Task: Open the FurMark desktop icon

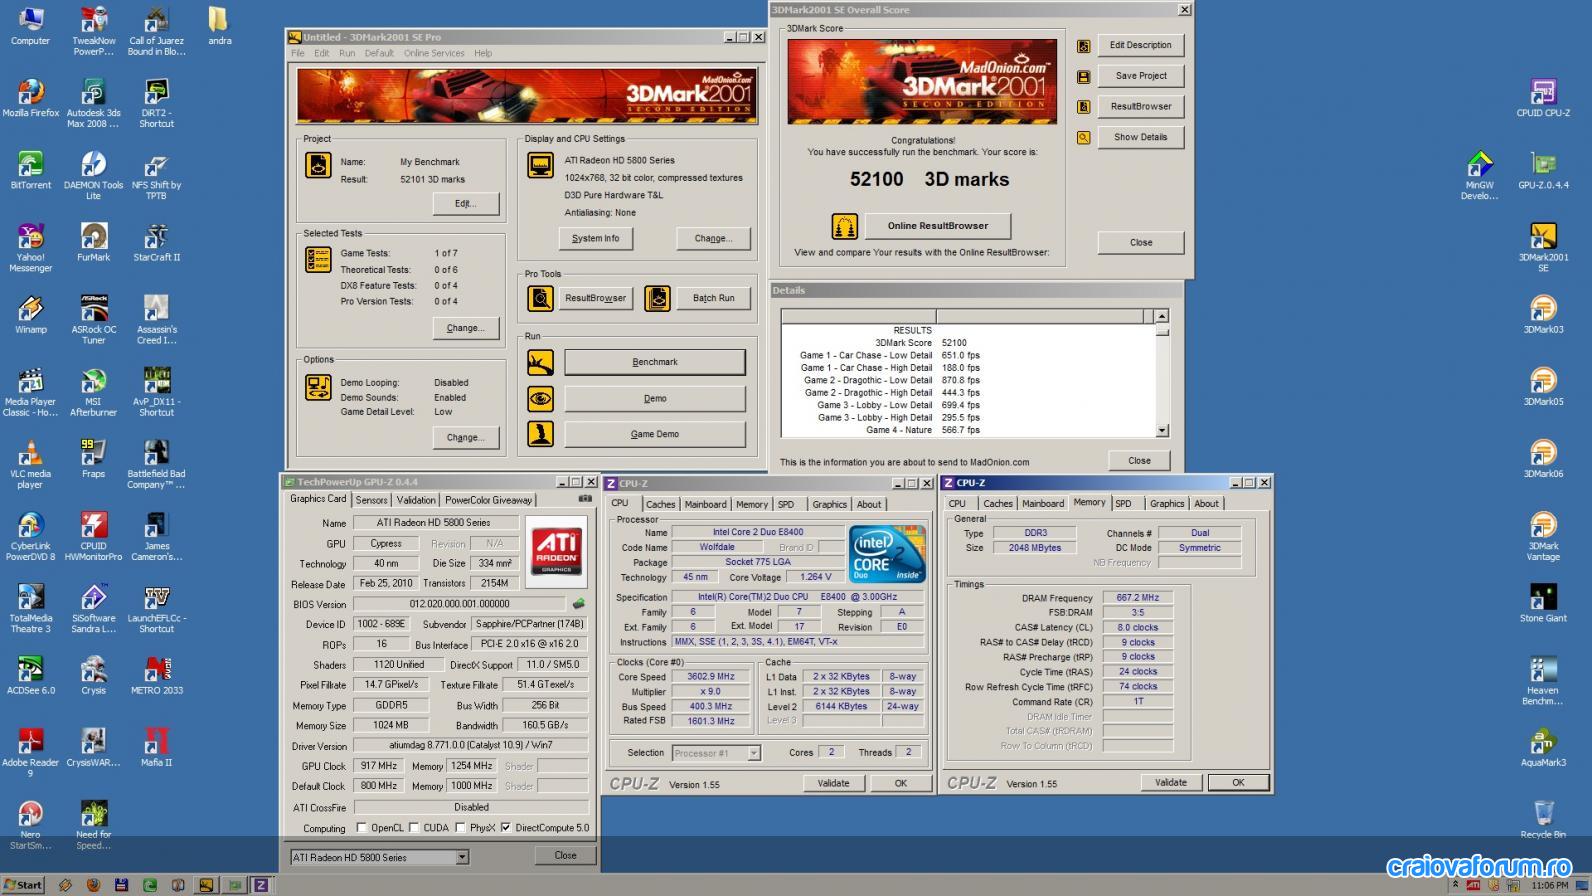Action: [94, 242]
